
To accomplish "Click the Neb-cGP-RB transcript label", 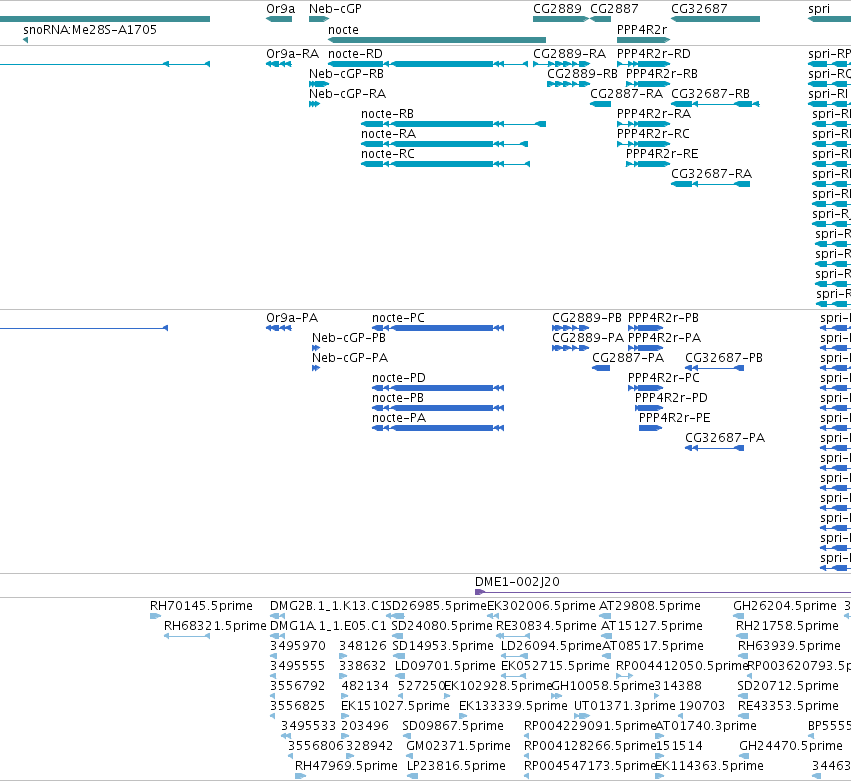I will tap(346, 74).
